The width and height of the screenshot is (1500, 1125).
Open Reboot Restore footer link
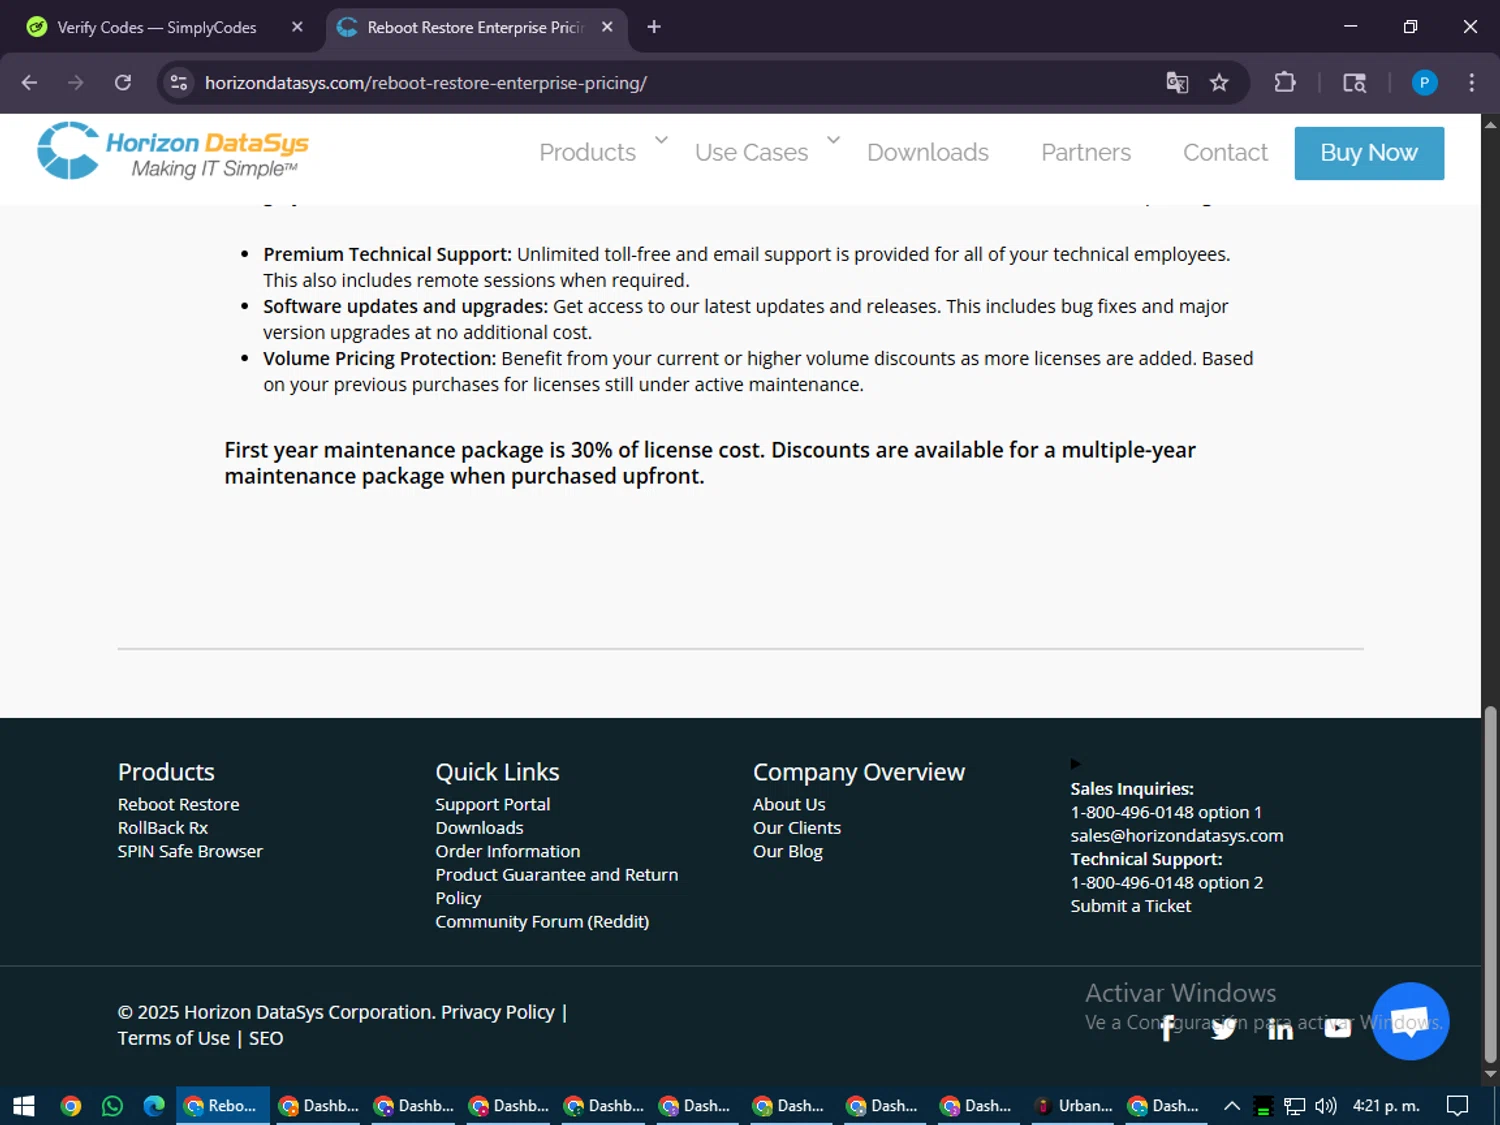pos(178,804)
